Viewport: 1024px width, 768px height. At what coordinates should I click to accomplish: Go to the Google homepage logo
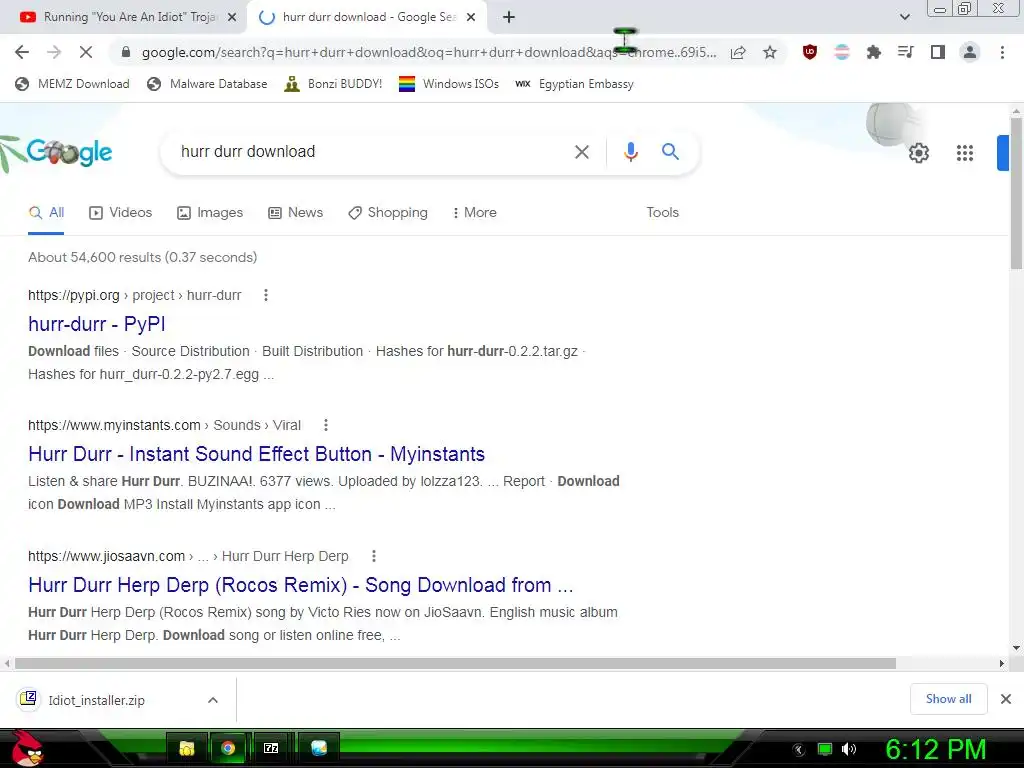pos(69,152)
